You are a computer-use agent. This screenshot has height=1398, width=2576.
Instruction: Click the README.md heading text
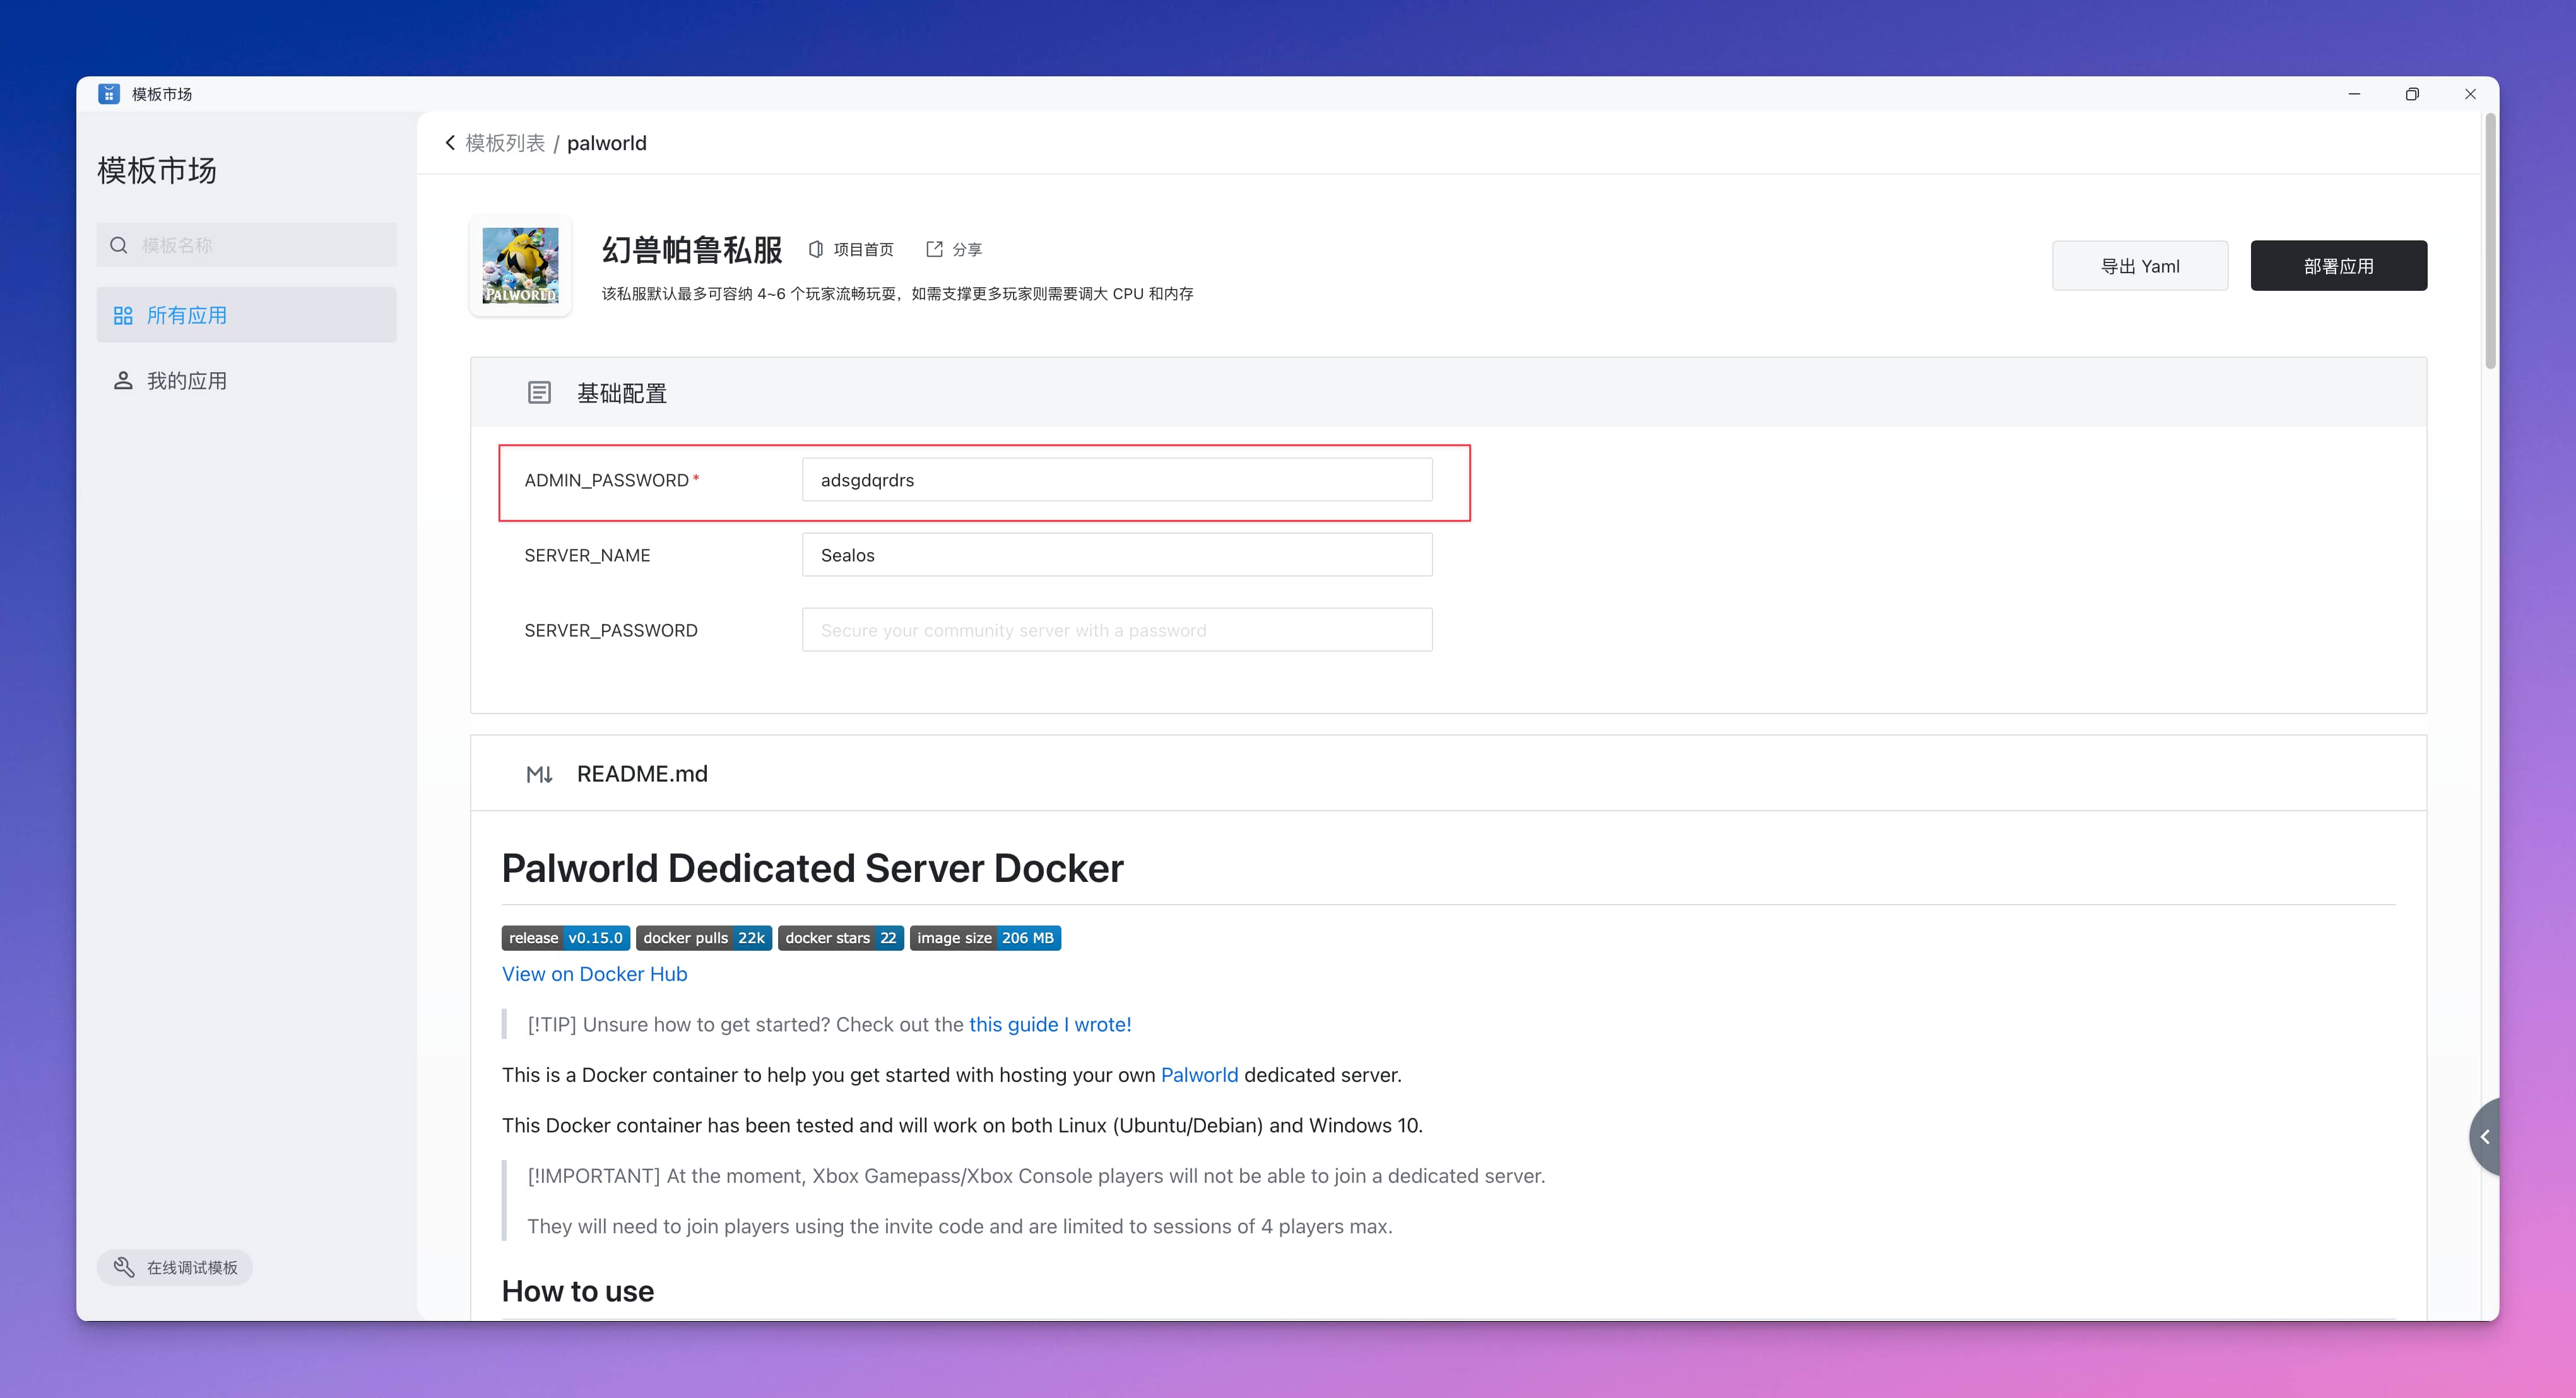coord(642,774)
